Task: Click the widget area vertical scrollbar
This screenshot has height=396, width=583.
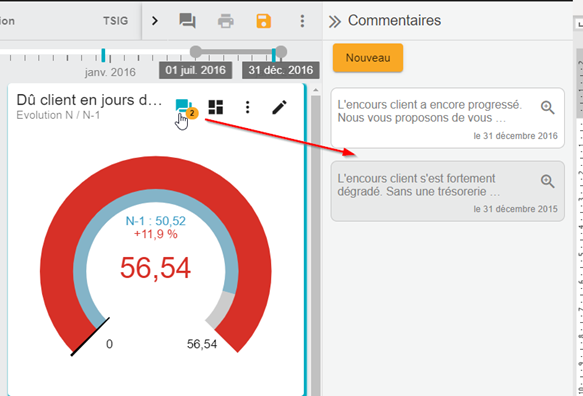Action: click(315, 242)
